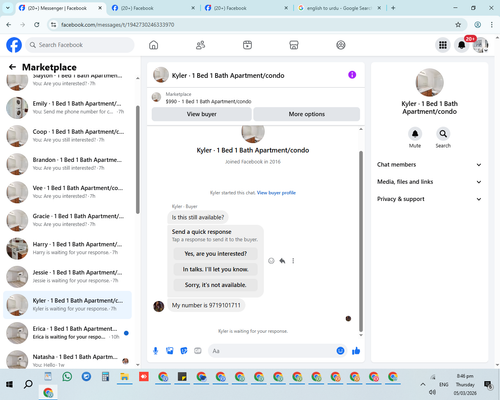This screenshot has height=400, width=500.
Task: Open Vee conversation in list
Action: click(x=68, y=192)
